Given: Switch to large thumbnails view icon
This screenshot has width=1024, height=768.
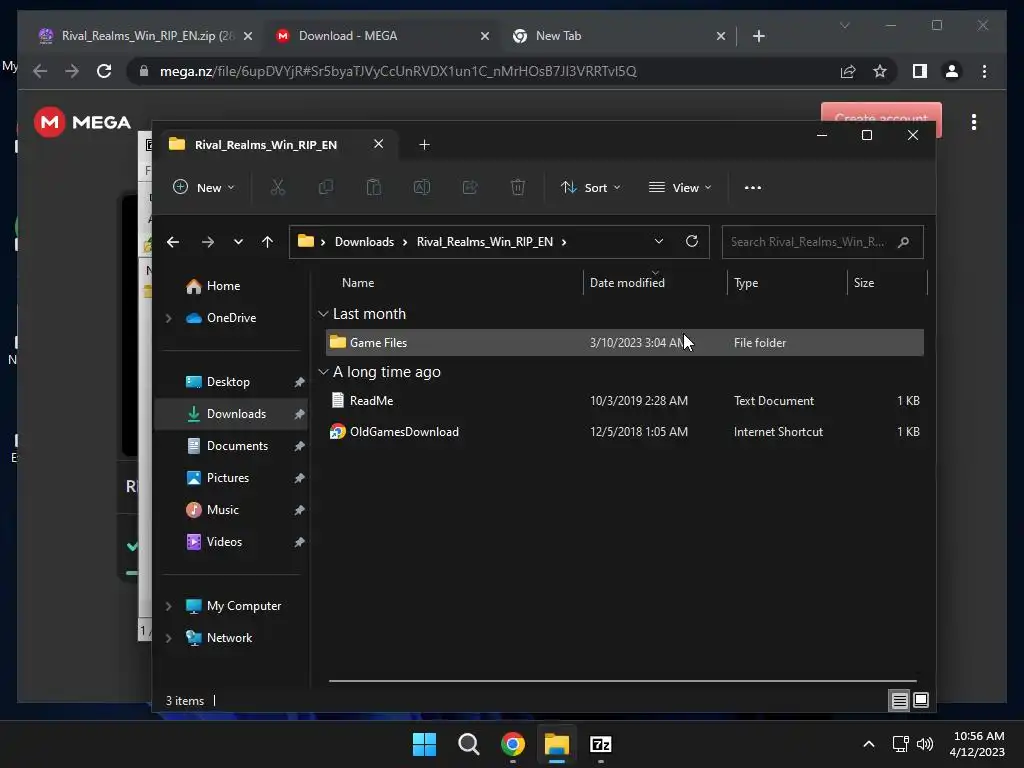Looking at the screenshot, I should pyautogui.click(x=921, y=701).
